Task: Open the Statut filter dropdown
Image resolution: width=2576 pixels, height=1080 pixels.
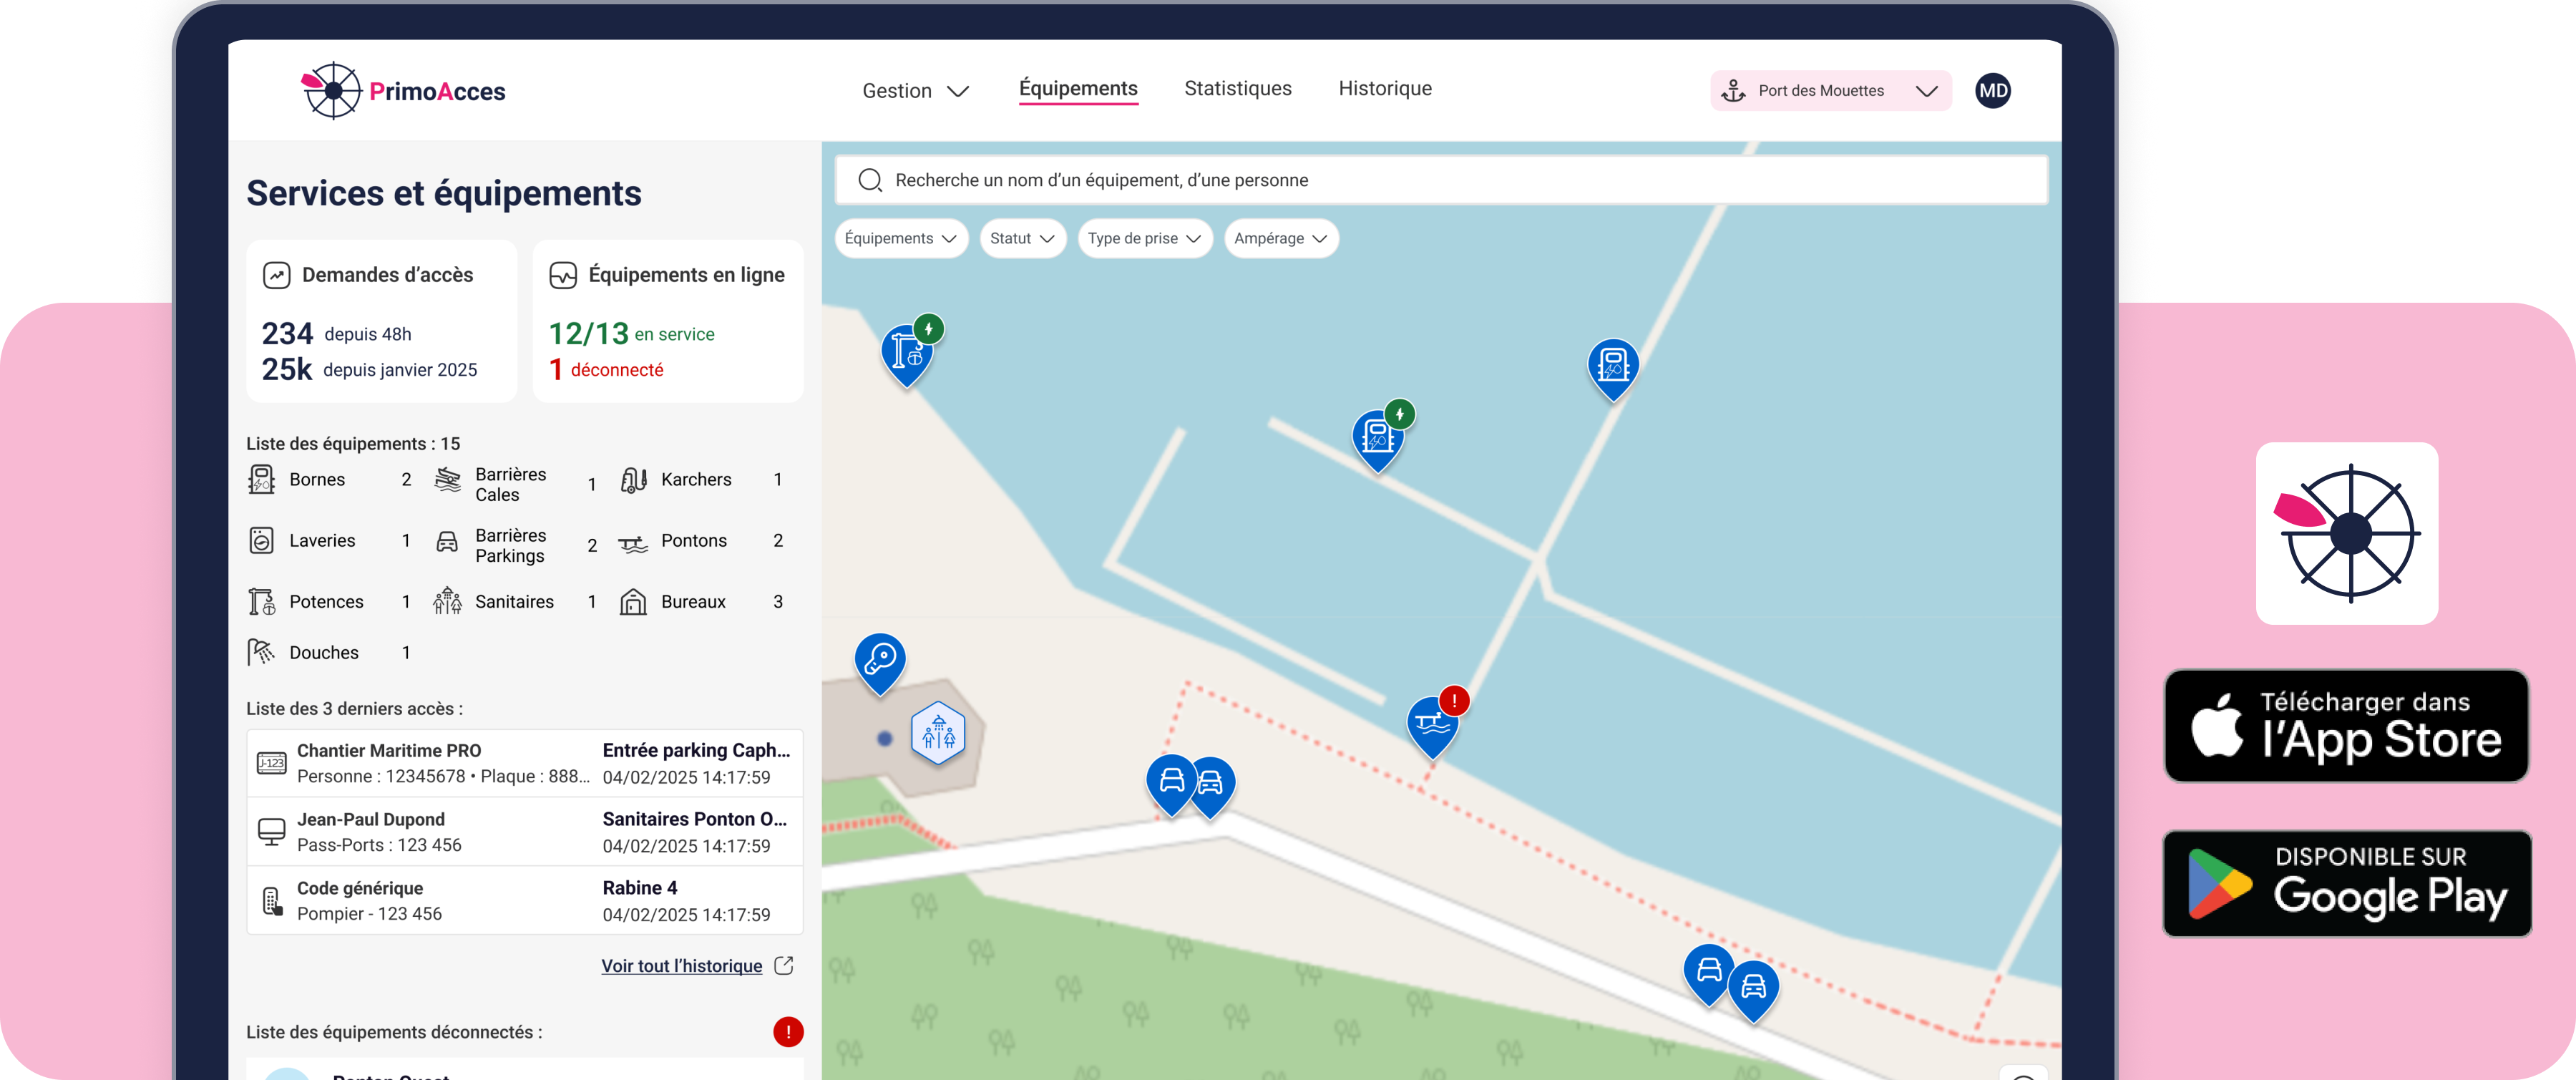Action: pyautogui.click(x=1022, y=238)
